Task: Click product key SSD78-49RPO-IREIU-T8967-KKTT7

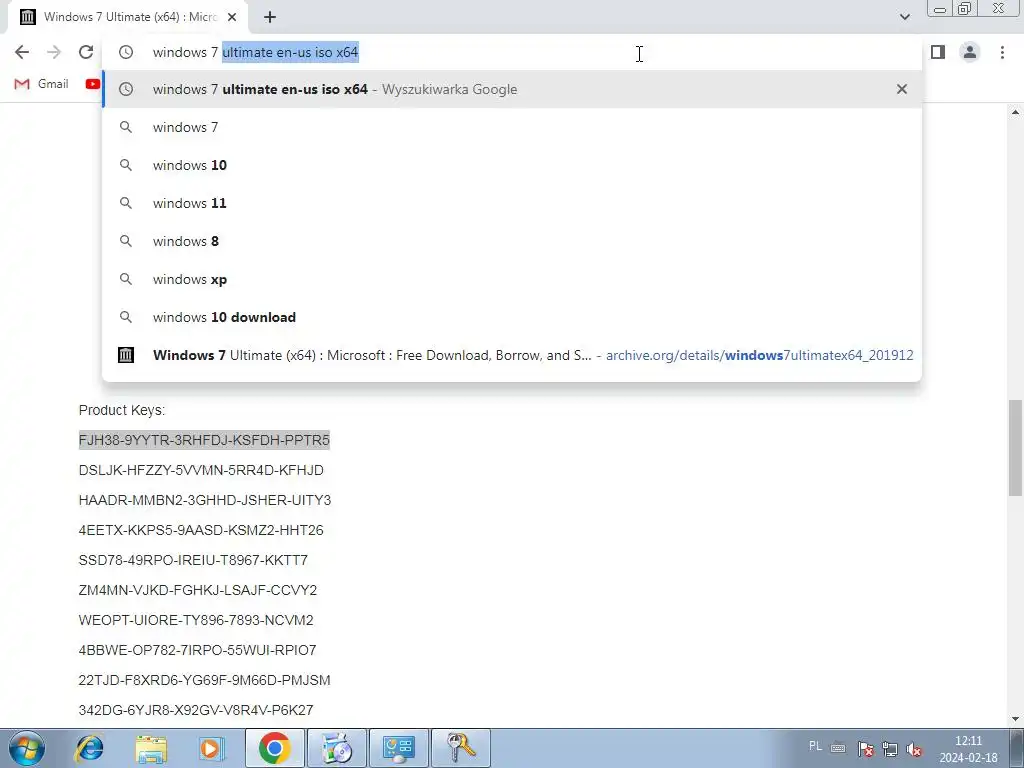Action: [193, 560]
